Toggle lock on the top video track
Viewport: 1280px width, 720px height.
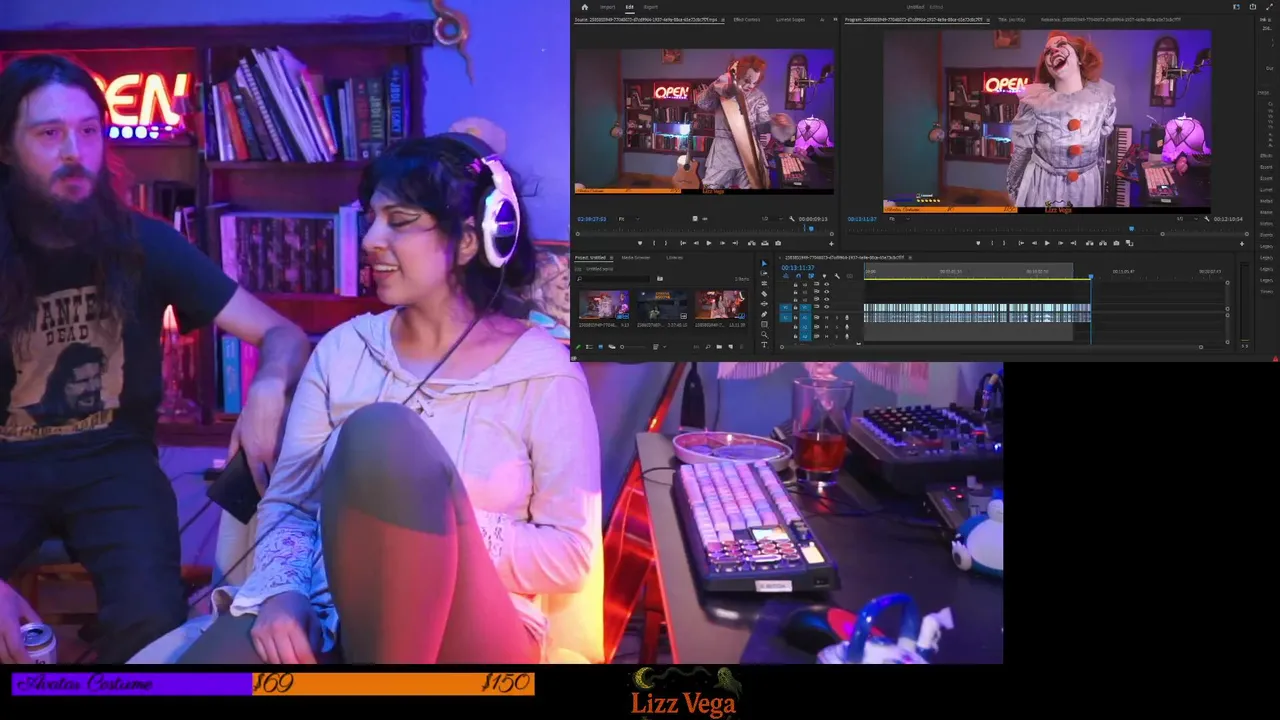tap(796, 284)
